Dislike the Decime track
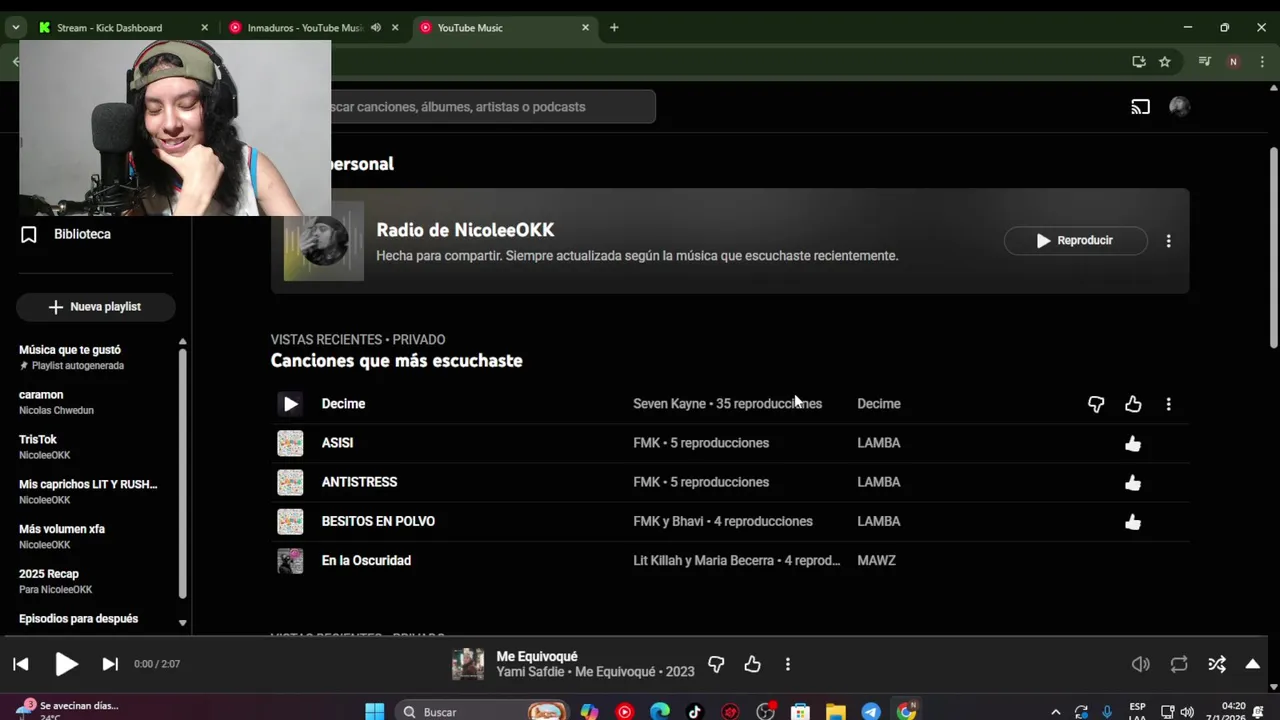 pos(1096,404)
